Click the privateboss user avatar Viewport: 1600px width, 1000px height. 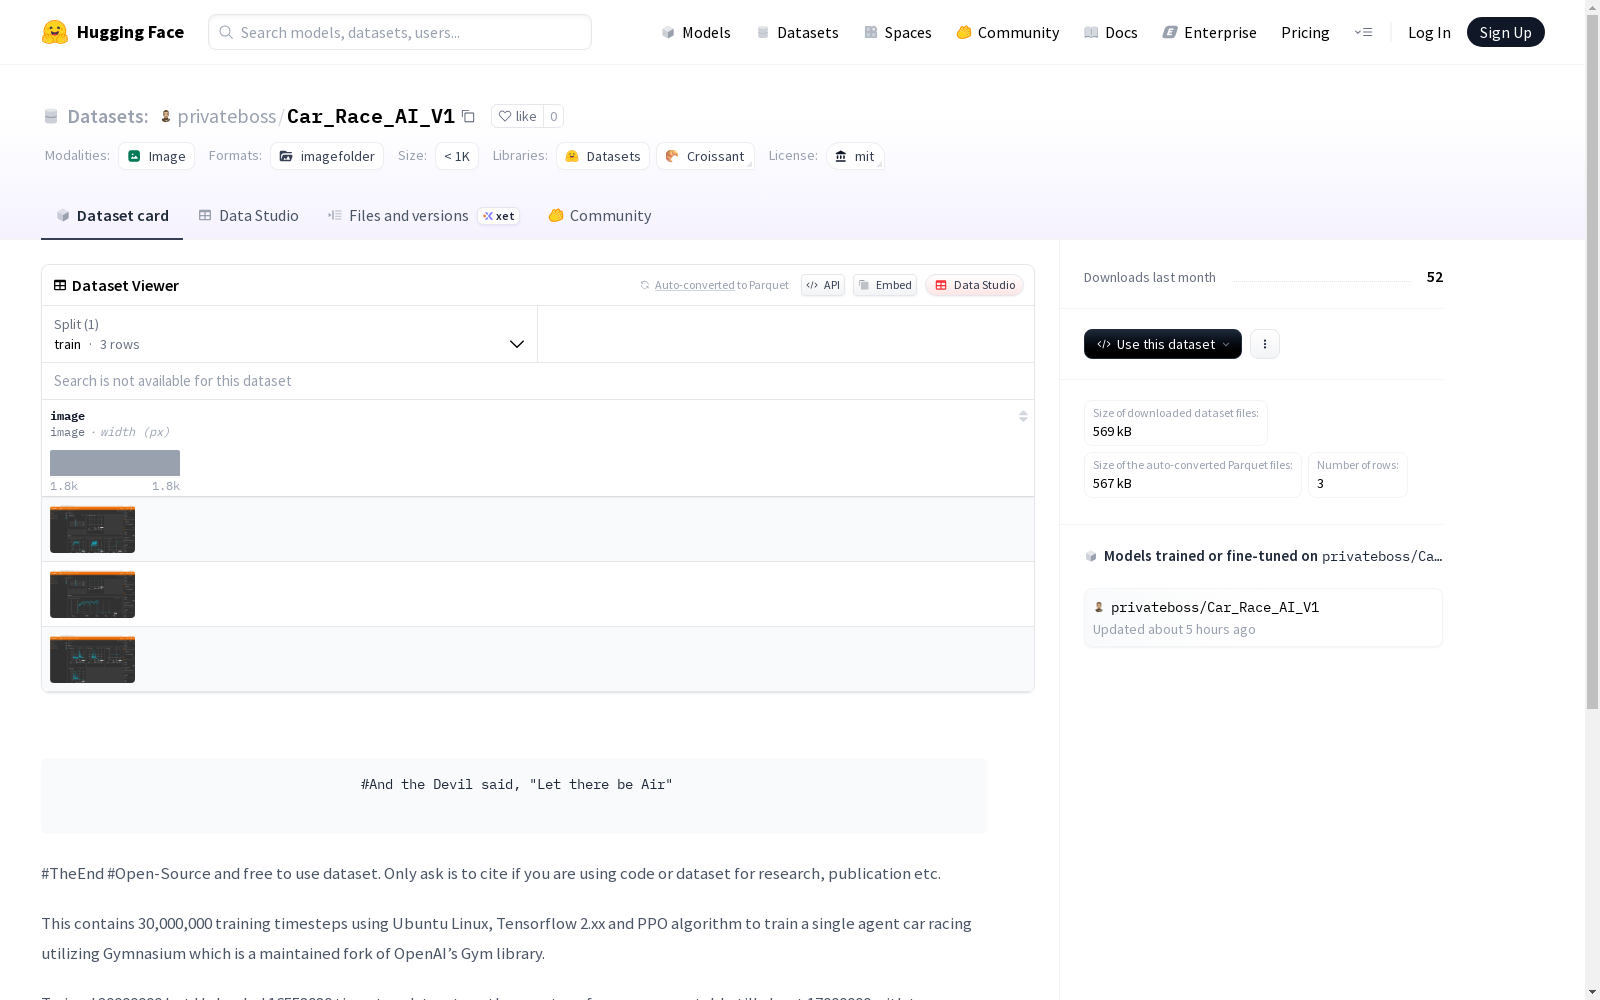166,116
